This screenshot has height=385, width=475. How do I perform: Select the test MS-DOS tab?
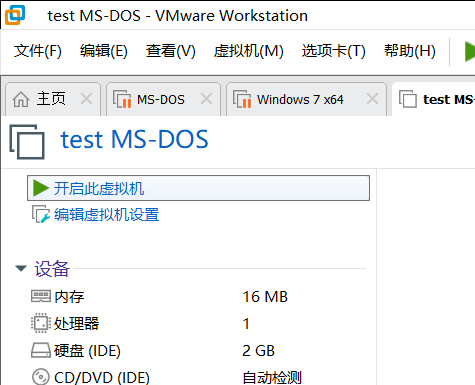click(x=434, y=99)
